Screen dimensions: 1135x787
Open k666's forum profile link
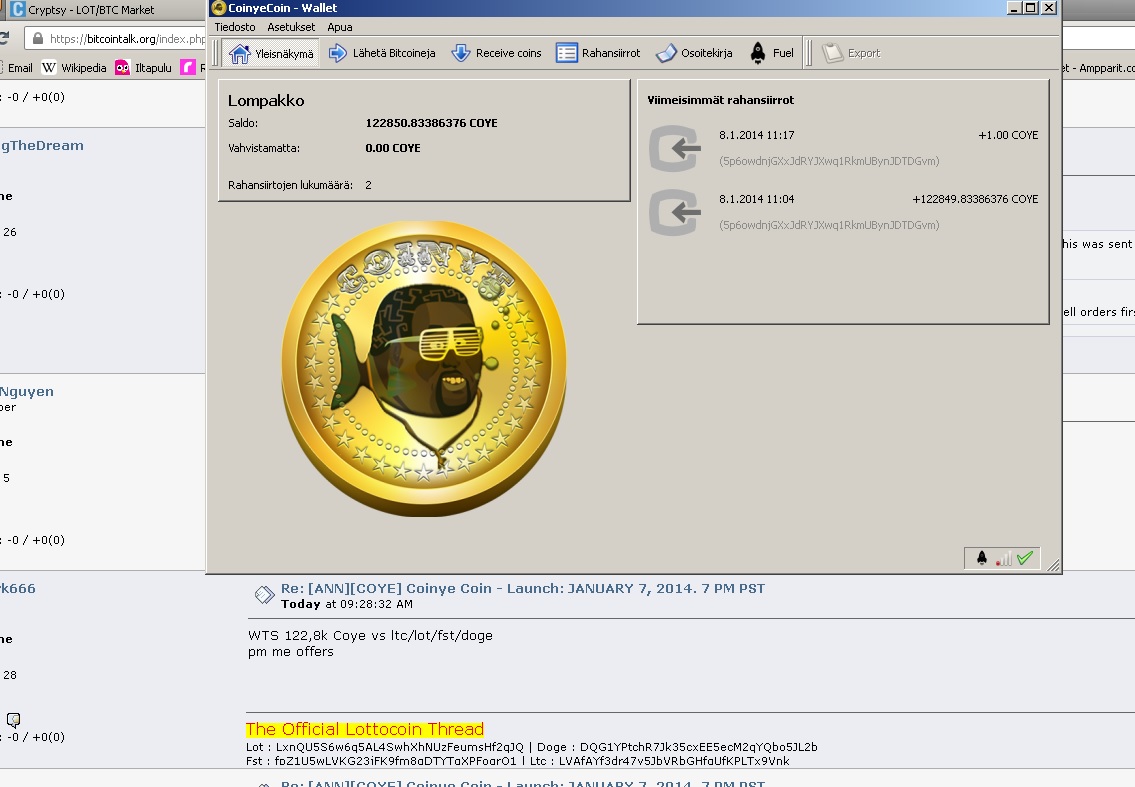click(x=17, y=589)
